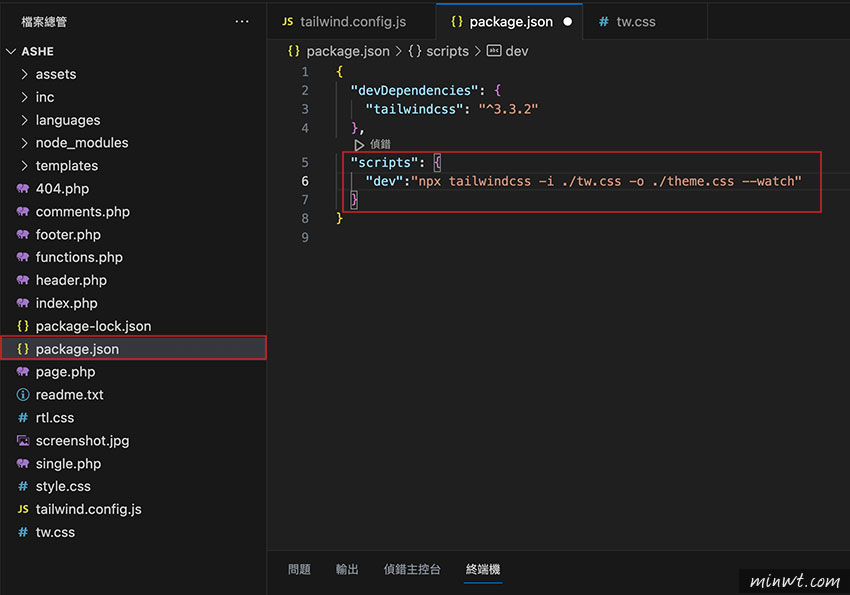The image size is (850, 595).
Task: Click dev in the breadcrumb path
Action: click(x=517, y=51)
